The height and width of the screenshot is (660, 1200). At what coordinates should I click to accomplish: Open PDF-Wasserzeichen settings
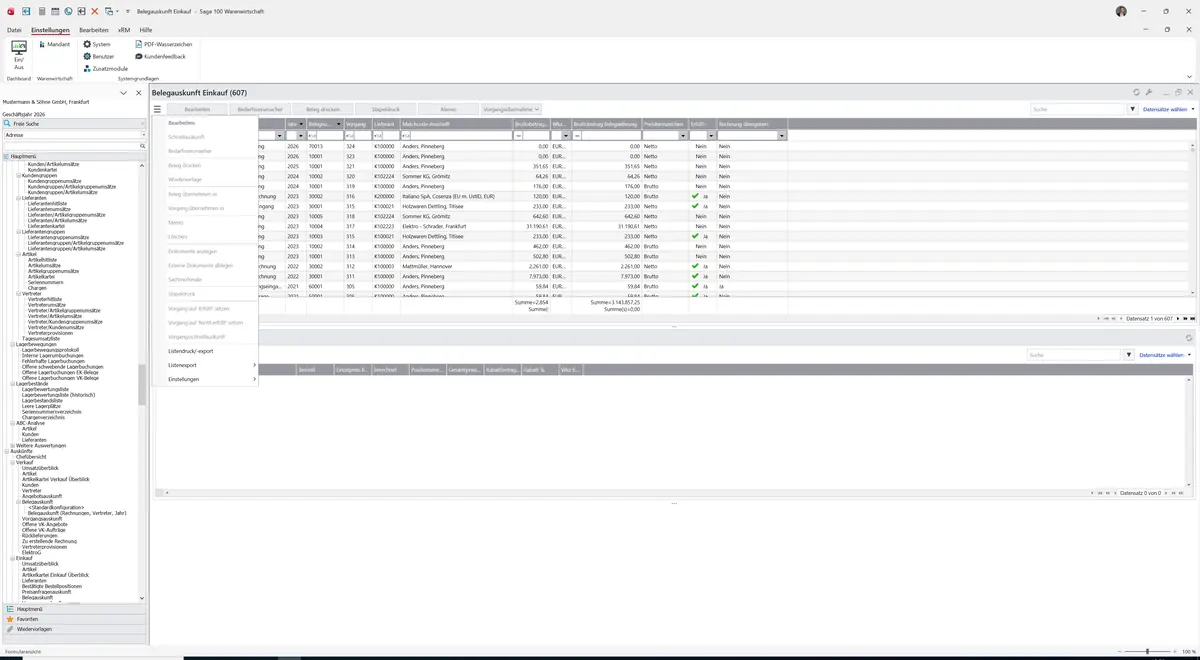pos(163,44)
